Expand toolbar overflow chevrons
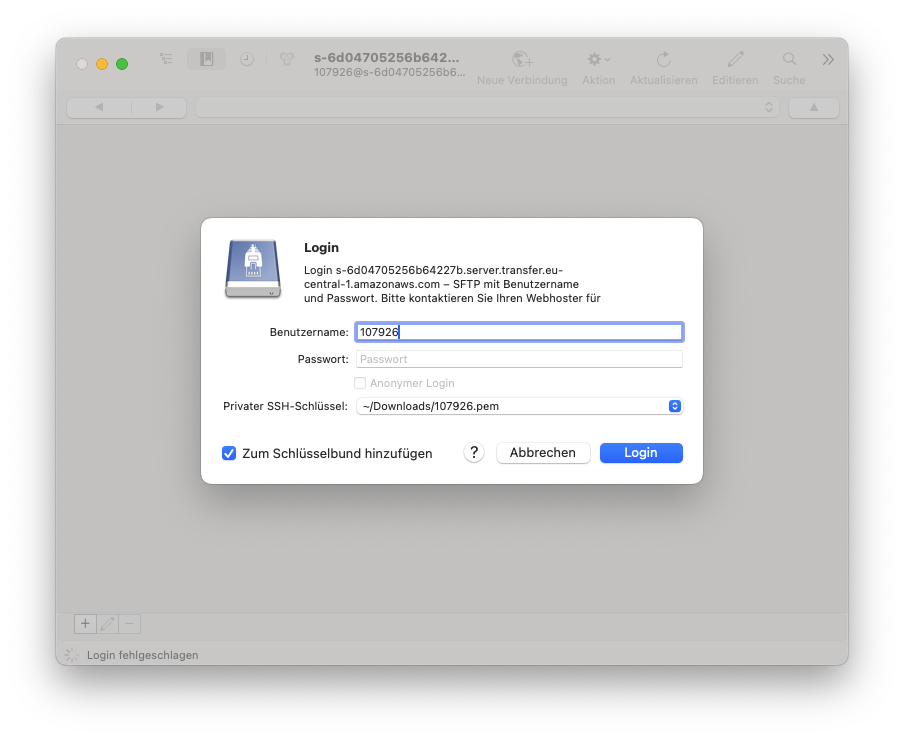904x739 pixels. [828, 60]
